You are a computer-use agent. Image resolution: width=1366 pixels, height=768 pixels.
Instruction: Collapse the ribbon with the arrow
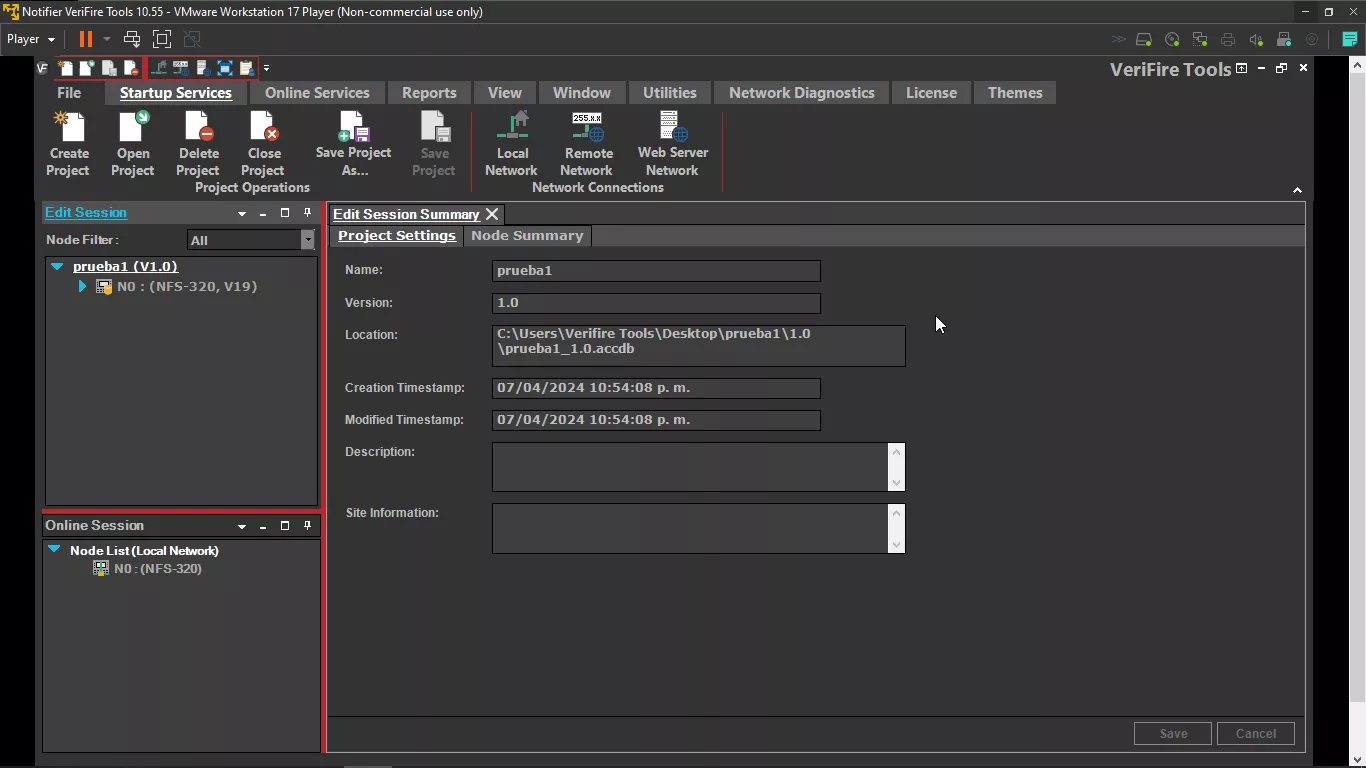1297,190
